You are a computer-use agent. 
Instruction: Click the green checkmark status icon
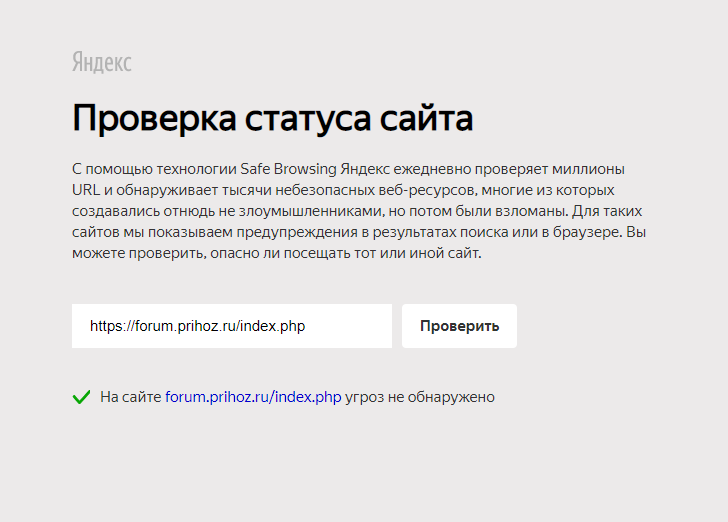pos(81,397)
